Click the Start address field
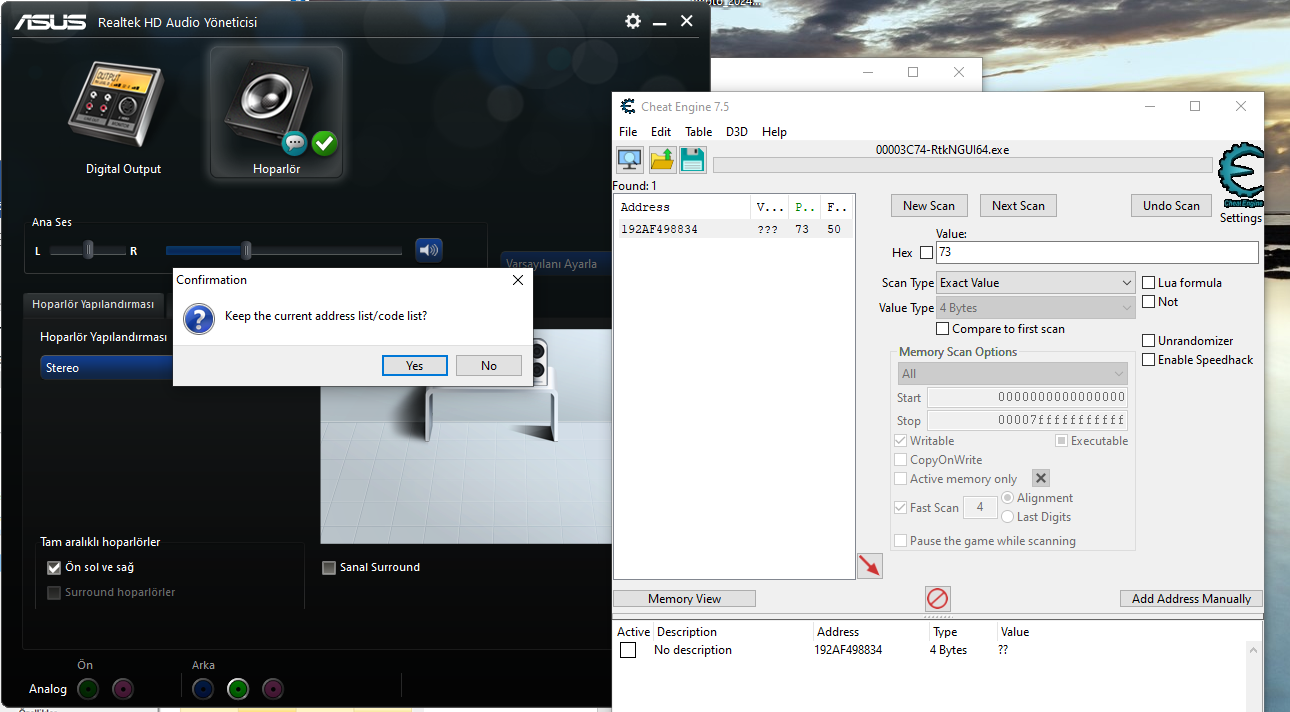 1027,398
